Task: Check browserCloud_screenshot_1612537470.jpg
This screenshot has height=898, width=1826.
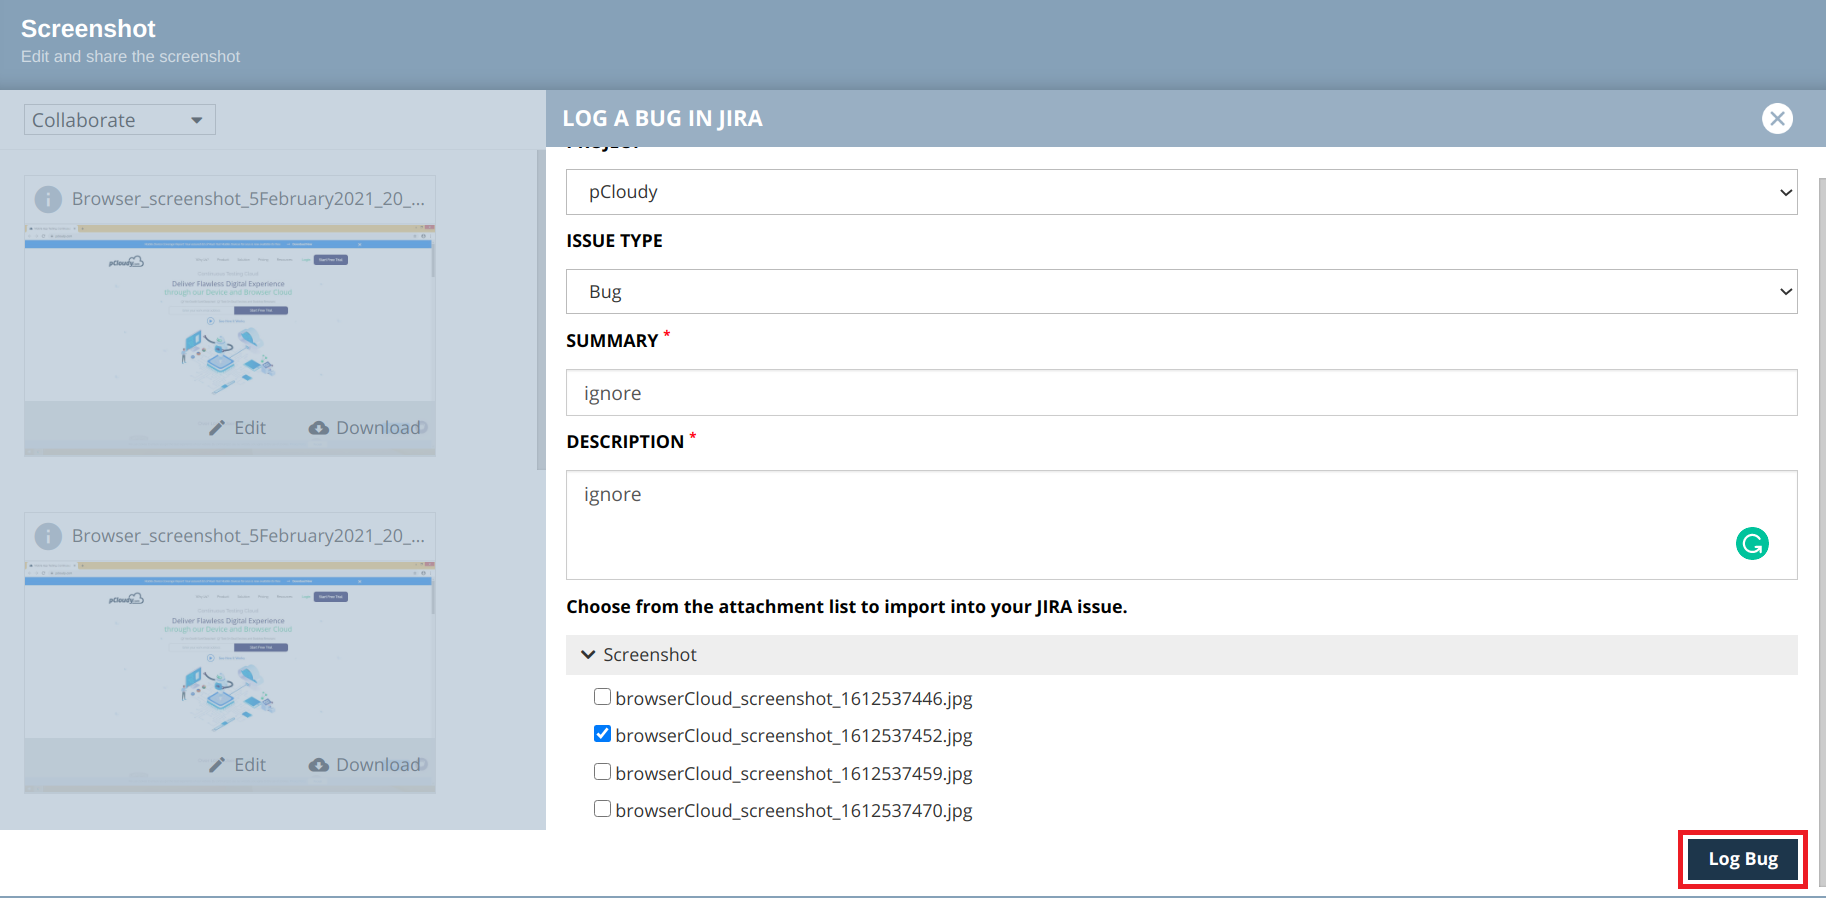Action: pyautogui.click(x=602, y=809)
